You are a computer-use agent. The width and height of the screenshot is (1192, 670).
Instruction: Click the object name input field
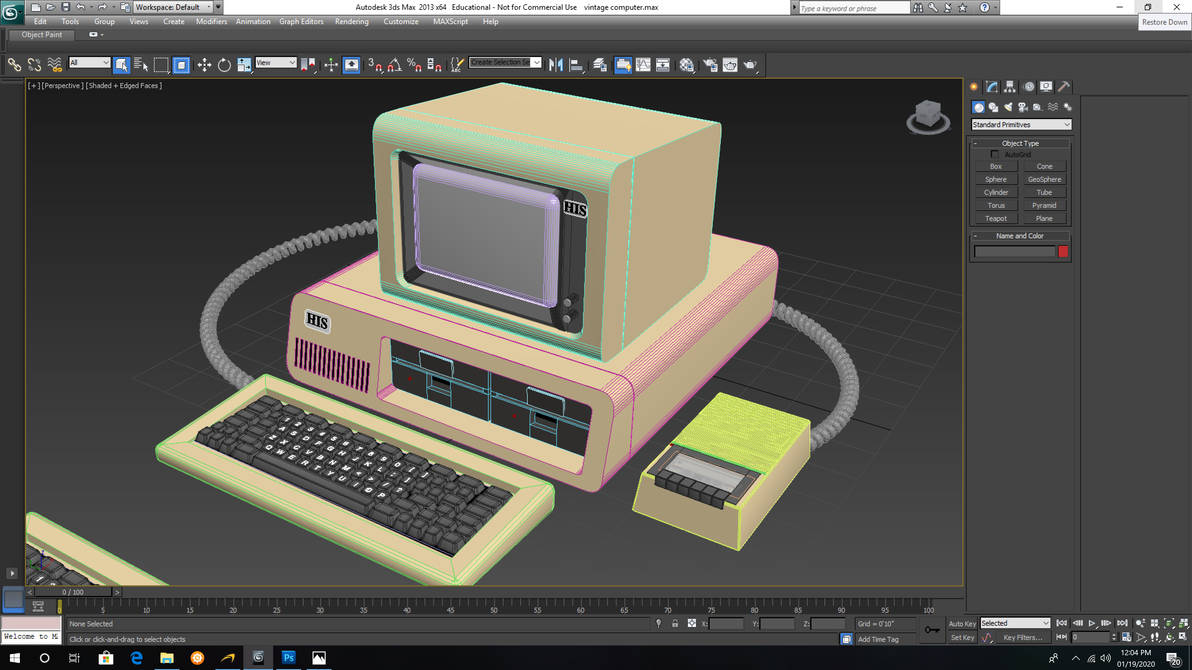pos(1015,252)
